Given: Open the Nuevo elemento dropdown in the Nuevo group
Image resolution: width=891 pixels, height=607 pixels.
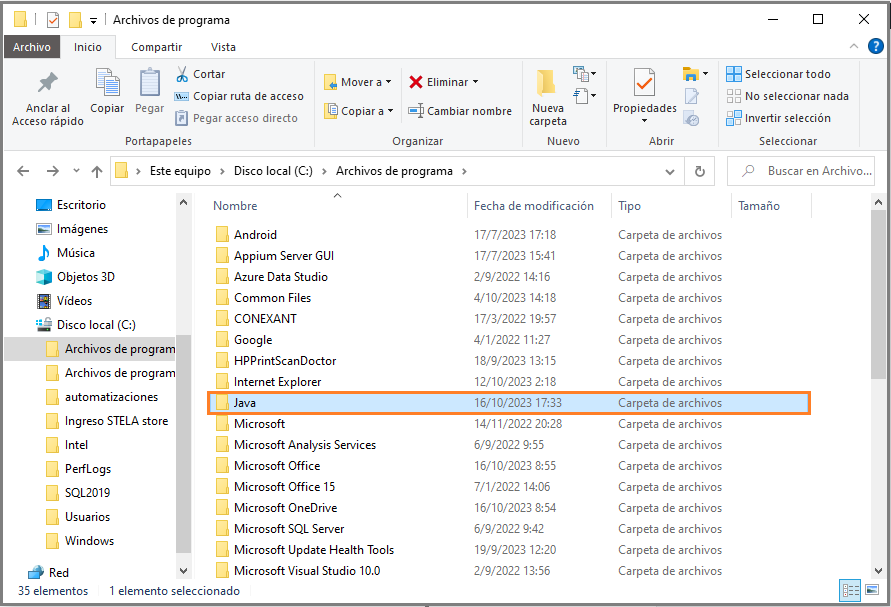Looking at the screenshot, I should (584, 74).
